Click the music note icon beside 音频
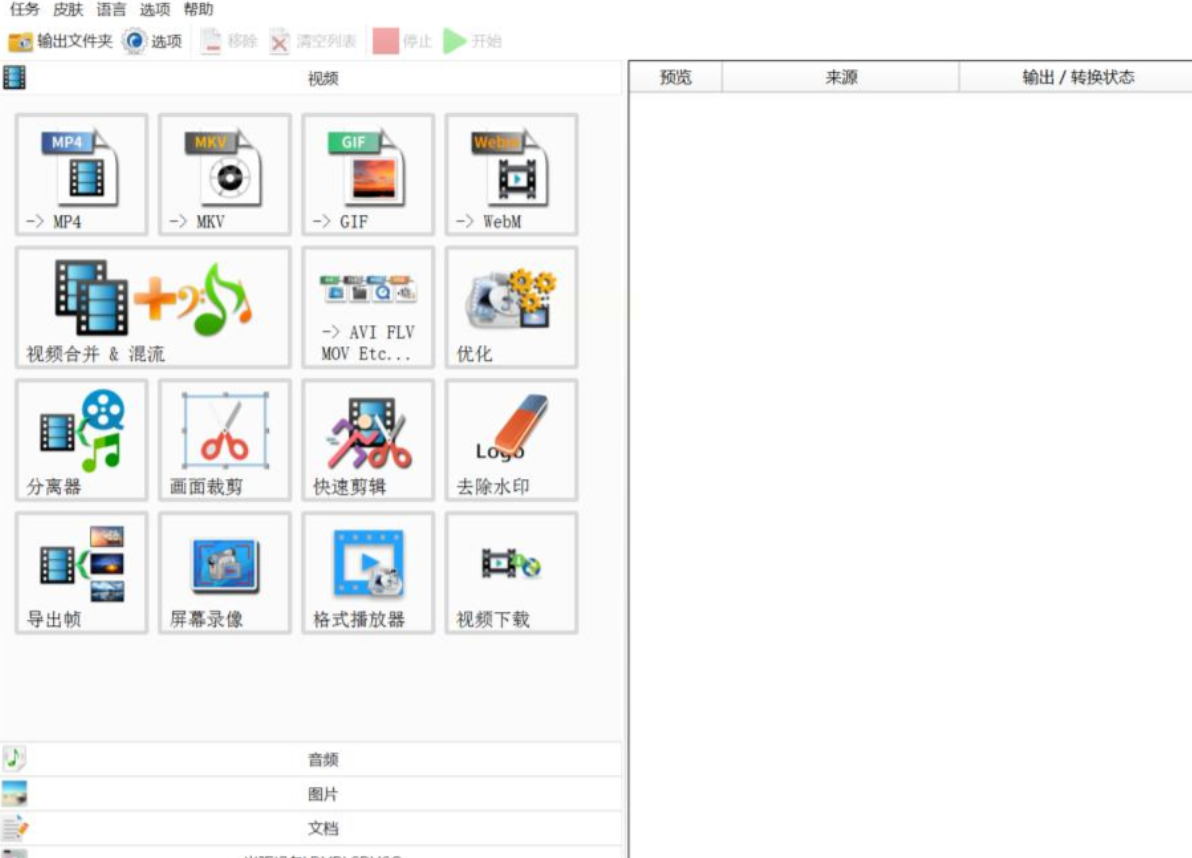 point(14,758)
